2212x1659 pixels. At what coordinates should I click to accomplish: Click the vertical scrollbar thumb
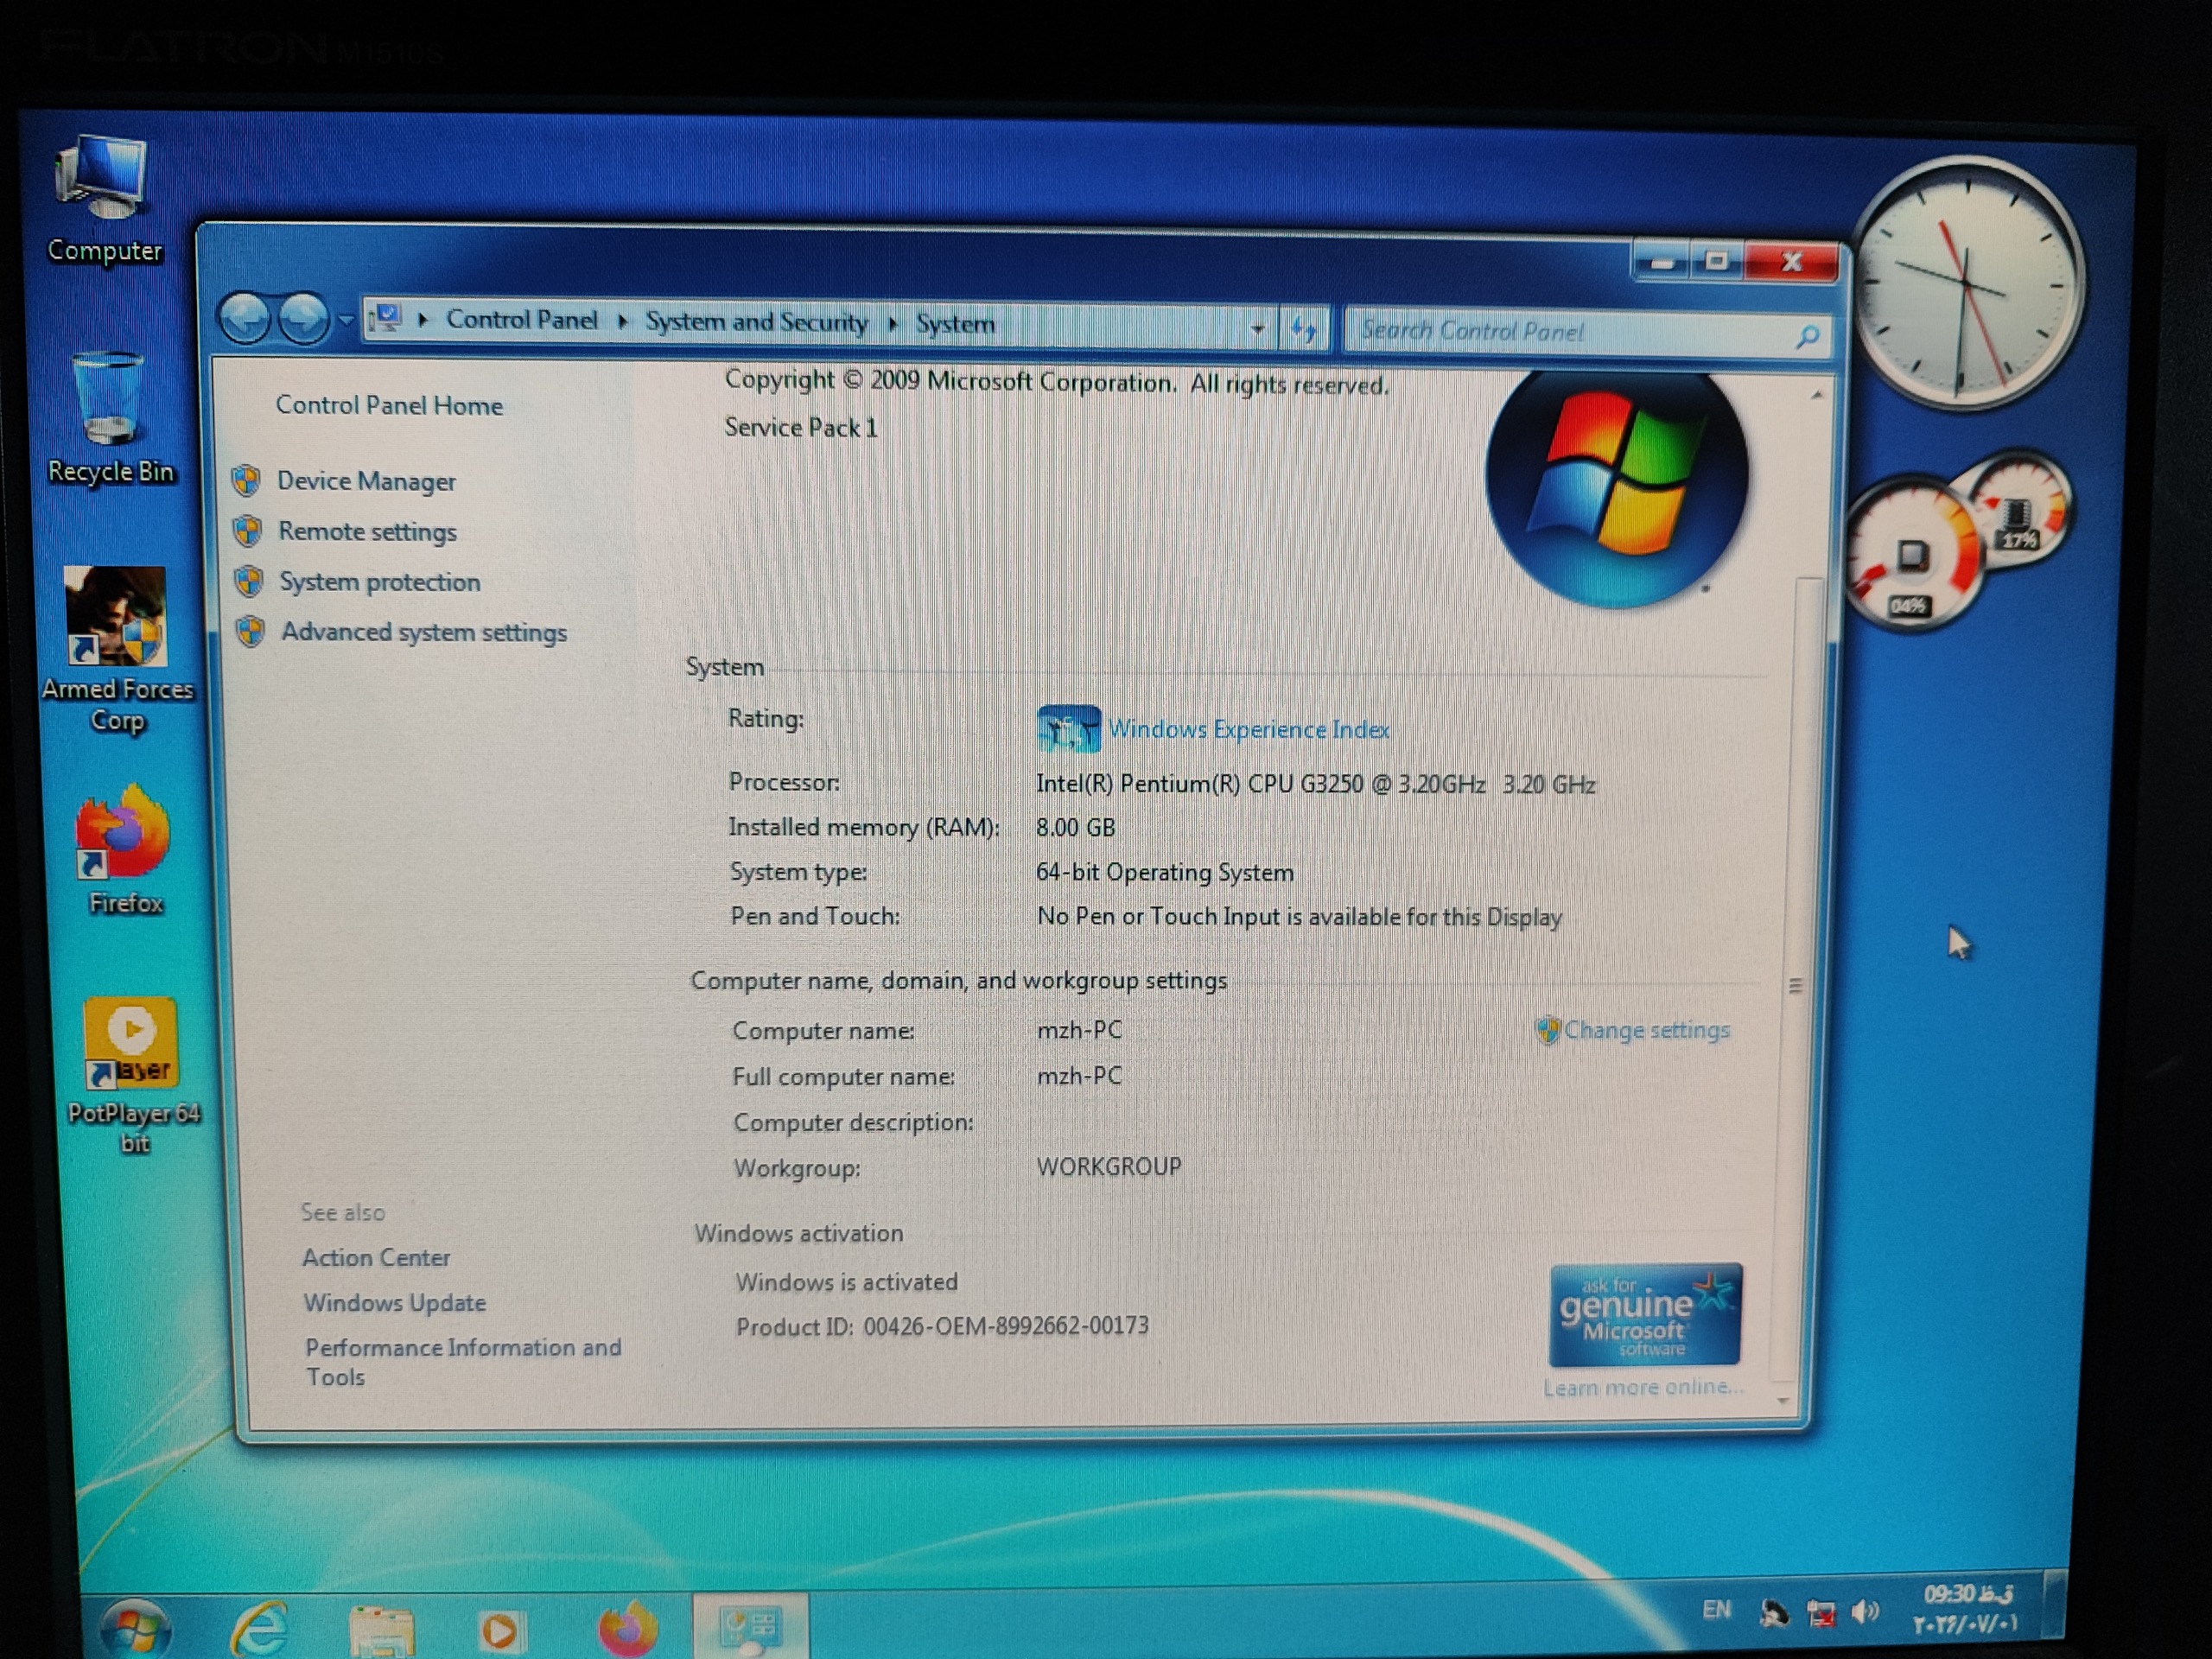(x=1795, y=985)
